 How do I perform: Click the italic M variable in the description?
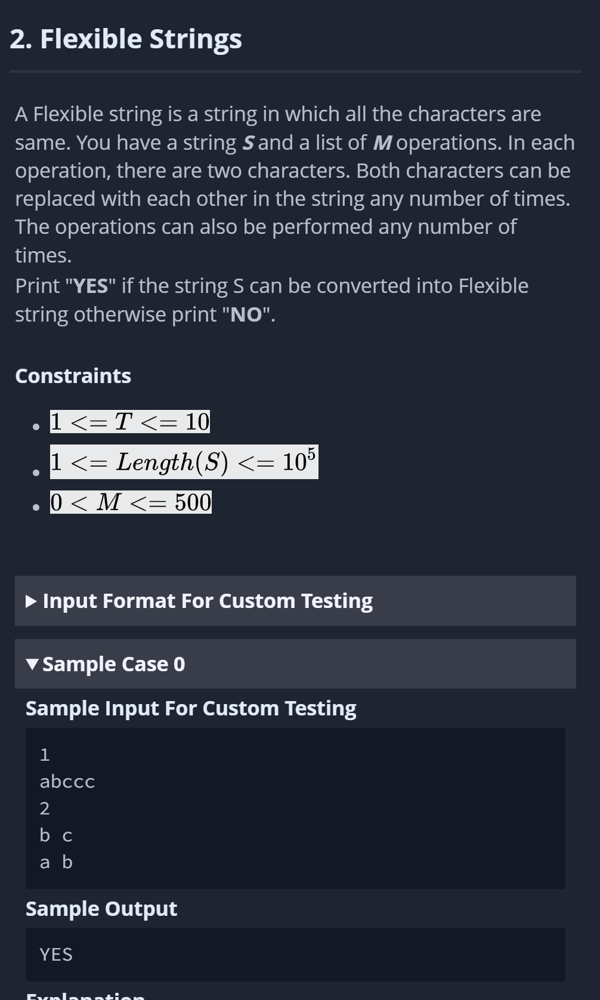coord(382,143)
